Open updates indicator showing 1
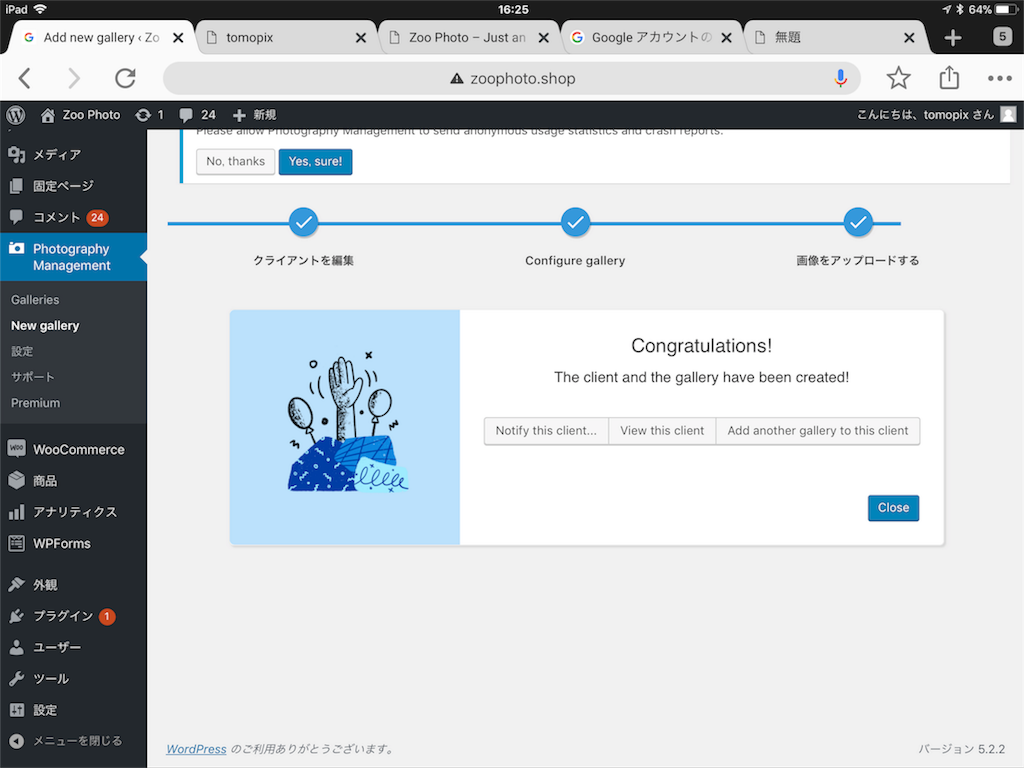Image resolution: width=1024 pixels, height=768 pixels. click(x=150, y=115)
